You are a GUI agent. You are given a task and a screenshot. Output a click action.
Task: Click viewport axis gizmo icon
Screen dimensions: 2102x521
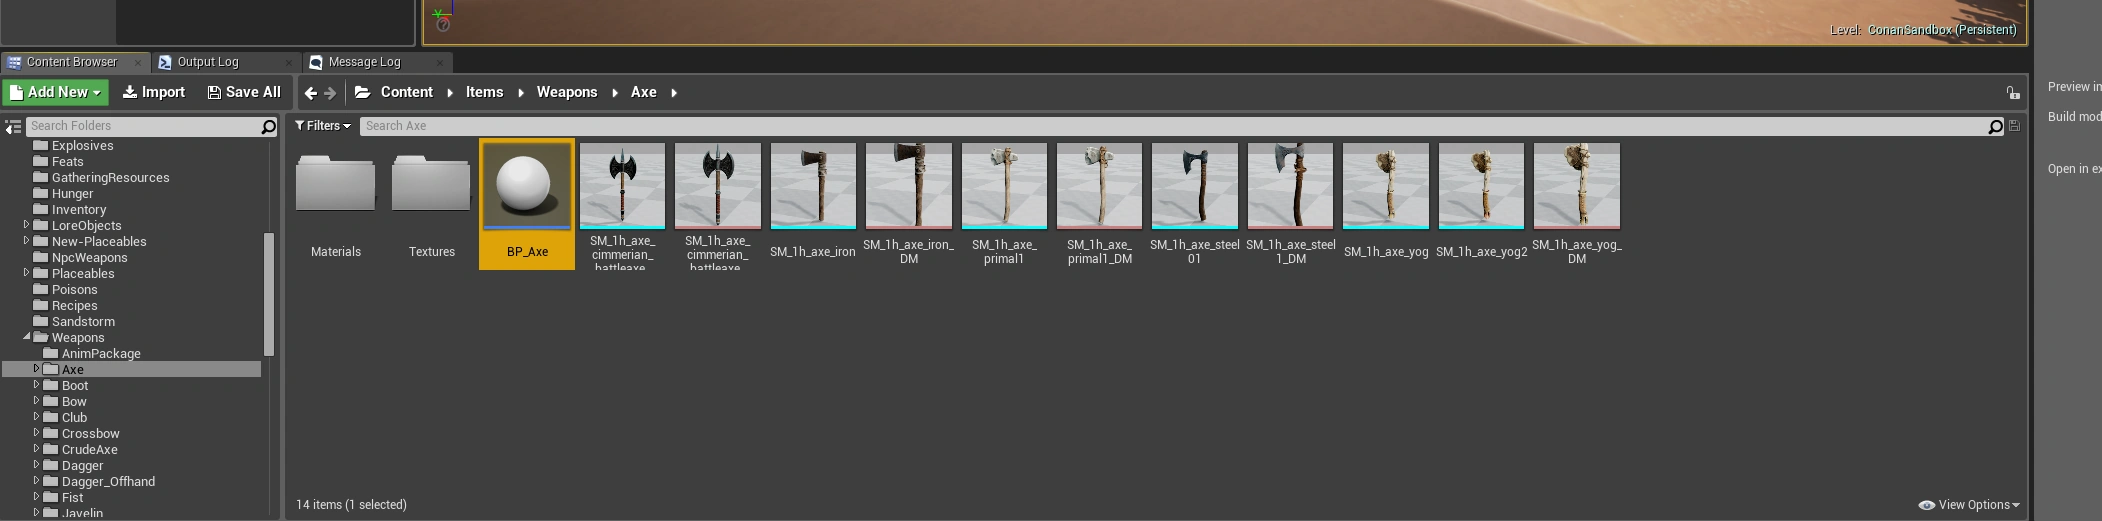coord(441,17)
